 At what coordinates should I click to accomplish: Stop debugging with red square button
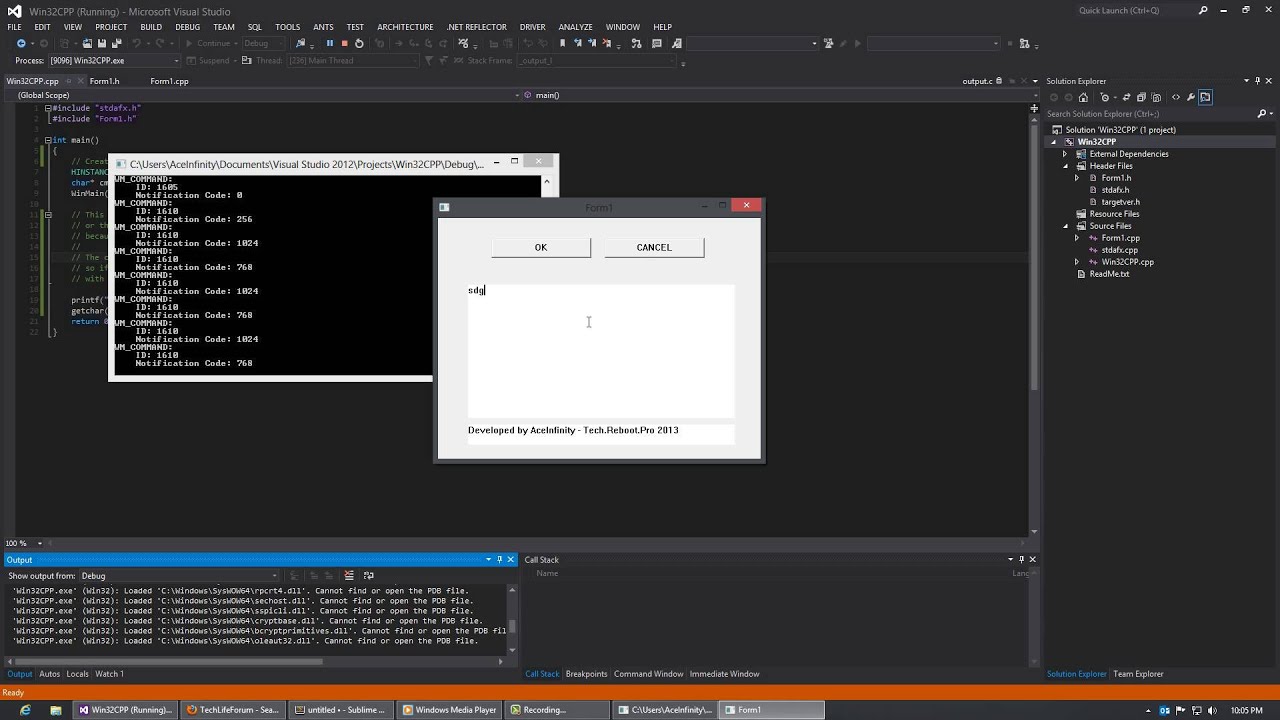coord(344,43)
